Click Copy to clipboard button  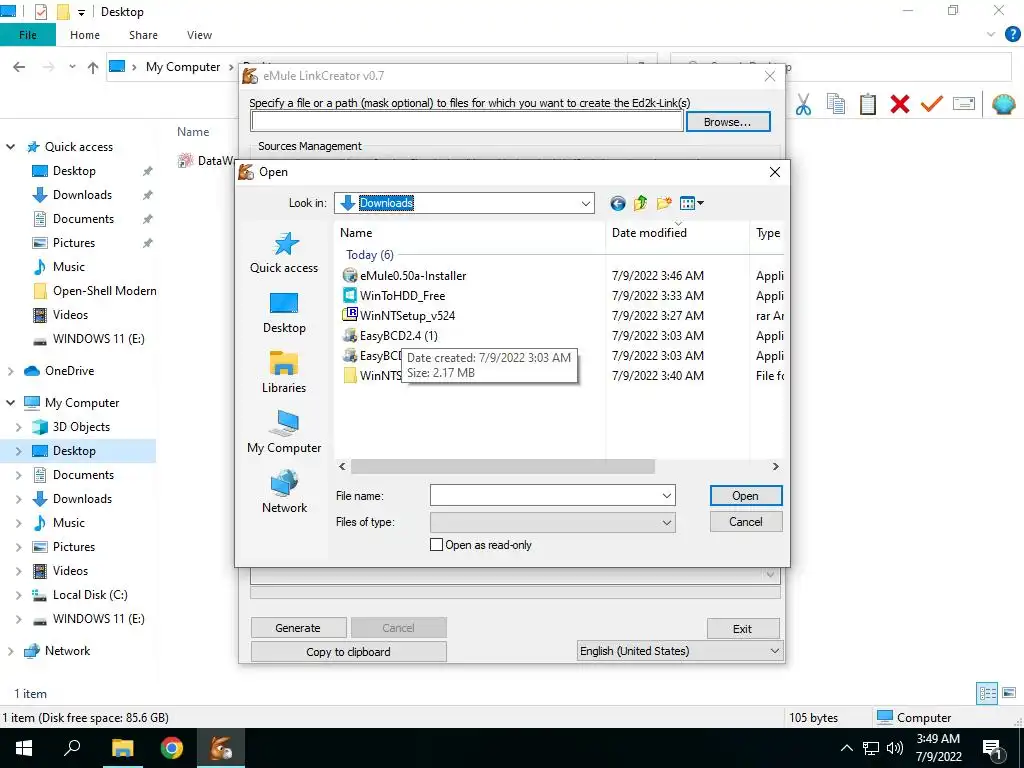(x=349, y=652)
